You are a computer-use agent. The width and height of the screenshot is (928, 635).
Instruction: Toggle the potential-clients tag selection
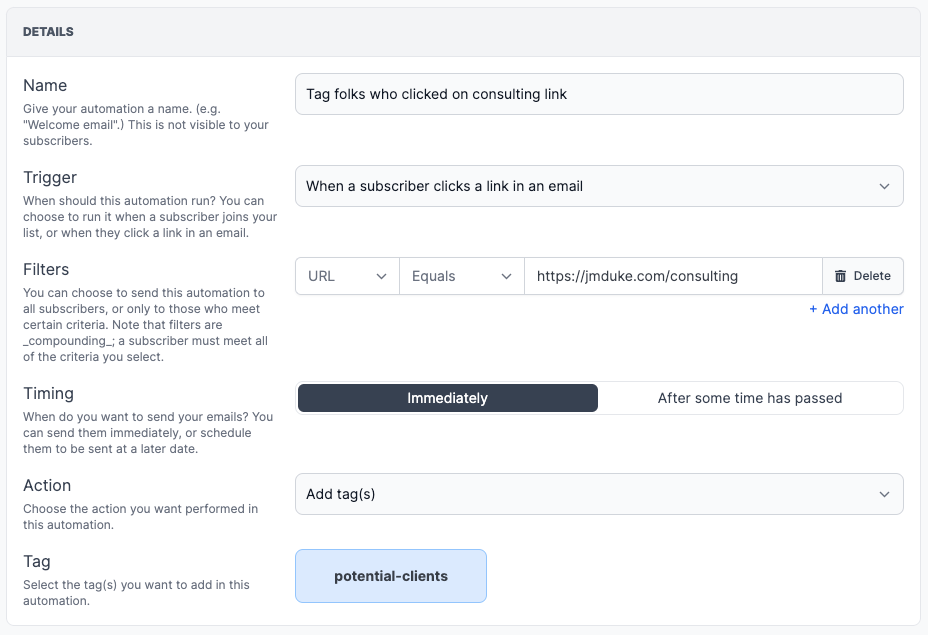point(391,576)
